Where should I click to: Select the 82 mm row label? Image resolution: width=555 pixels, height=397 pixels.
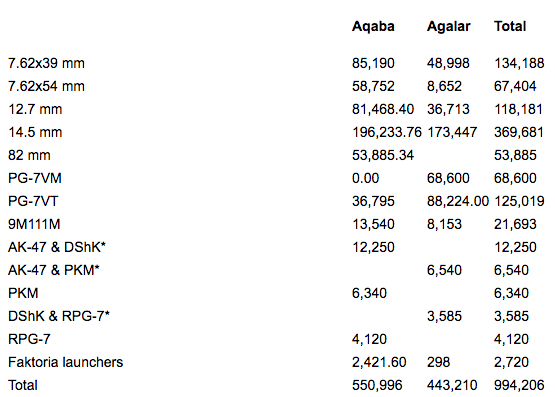pyautogui.click(x=29, y=156)
